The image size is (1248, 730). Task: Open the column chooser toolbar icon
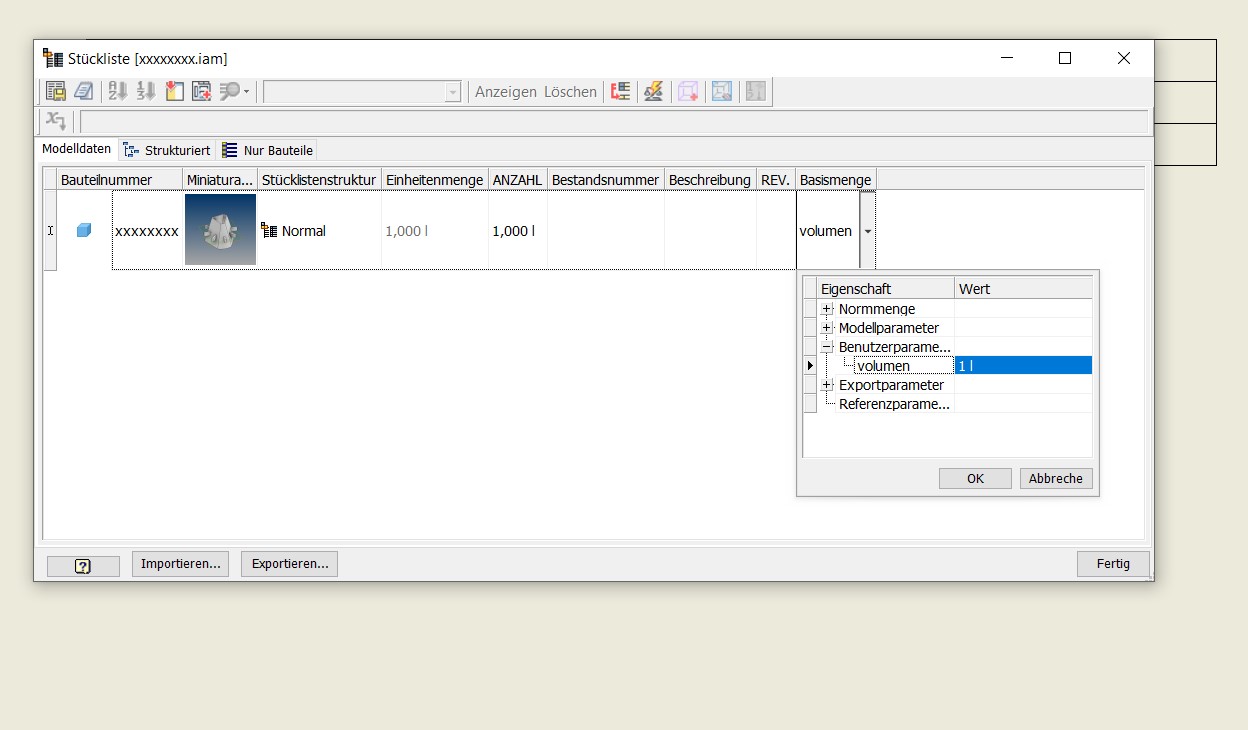[175, 91]
